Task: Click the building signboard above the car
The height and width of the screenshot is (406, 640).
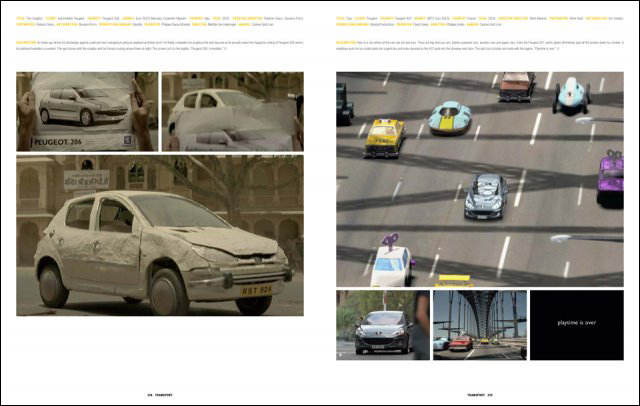Action: (87, 179)
